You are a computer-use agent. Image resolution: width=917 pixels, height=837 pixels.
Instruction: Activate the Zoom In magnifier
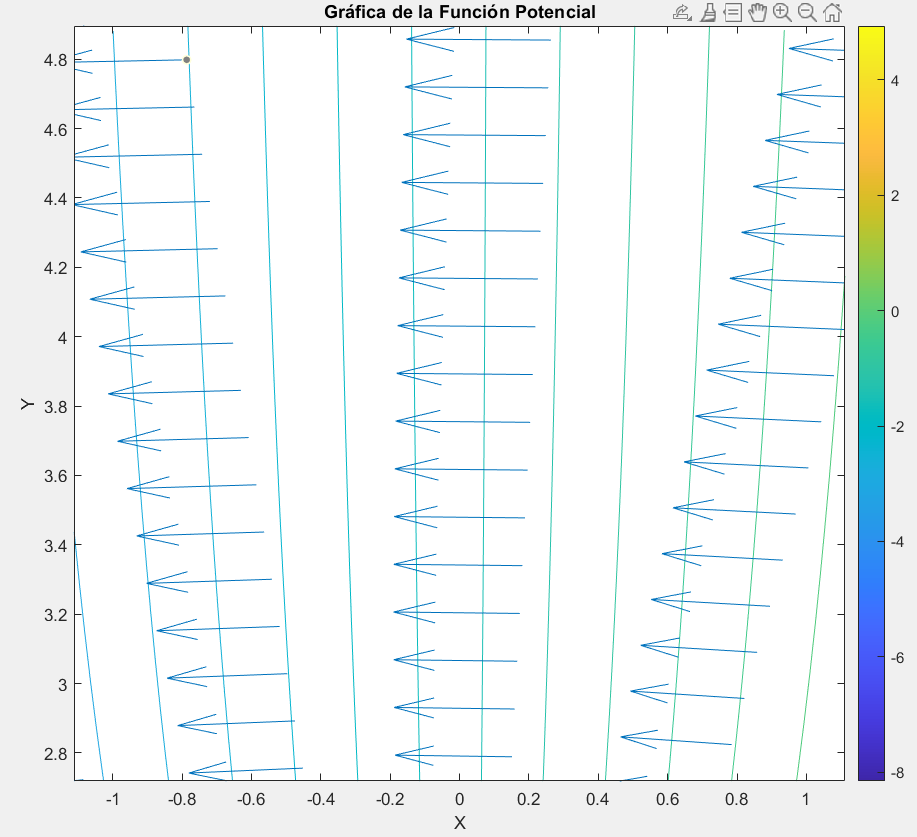[781, 12]
